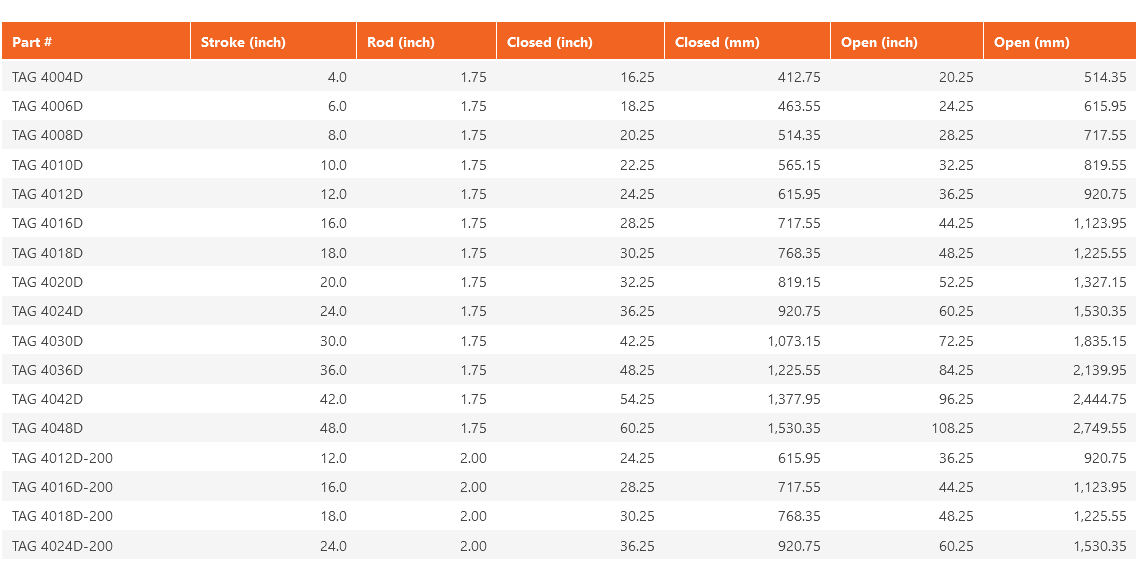Sort by the "Stroke (inch)" column header
1136x568 pixels.
coord(243,42)
